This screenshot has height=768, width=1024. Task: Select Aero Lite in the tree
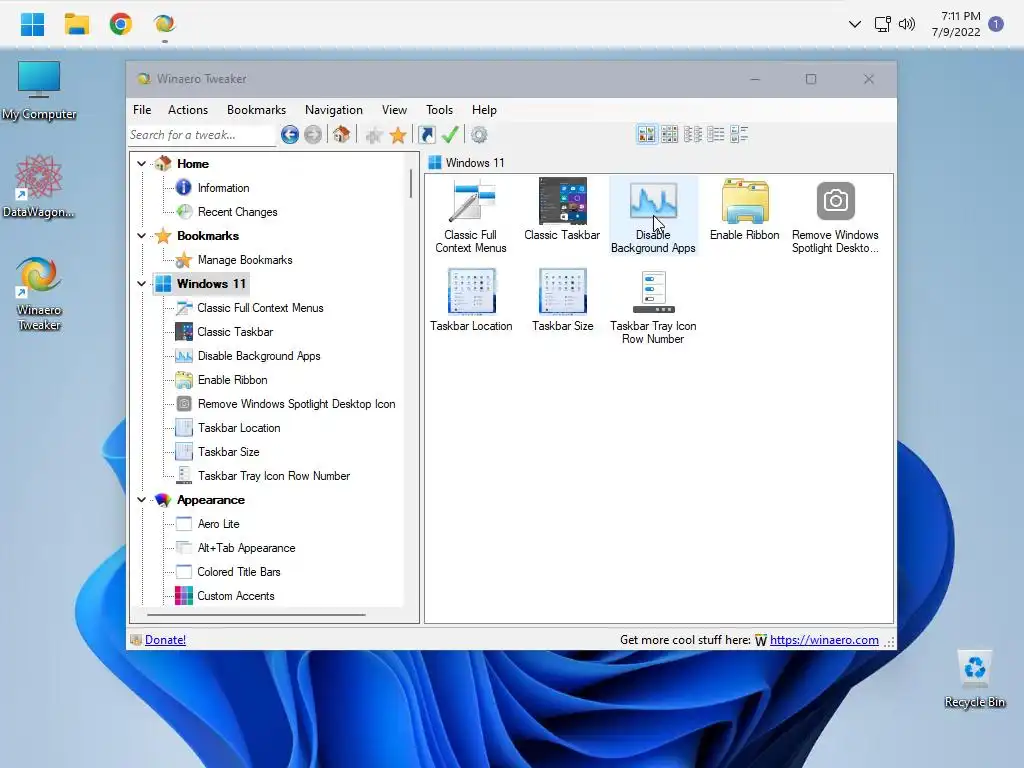(218, 524)
